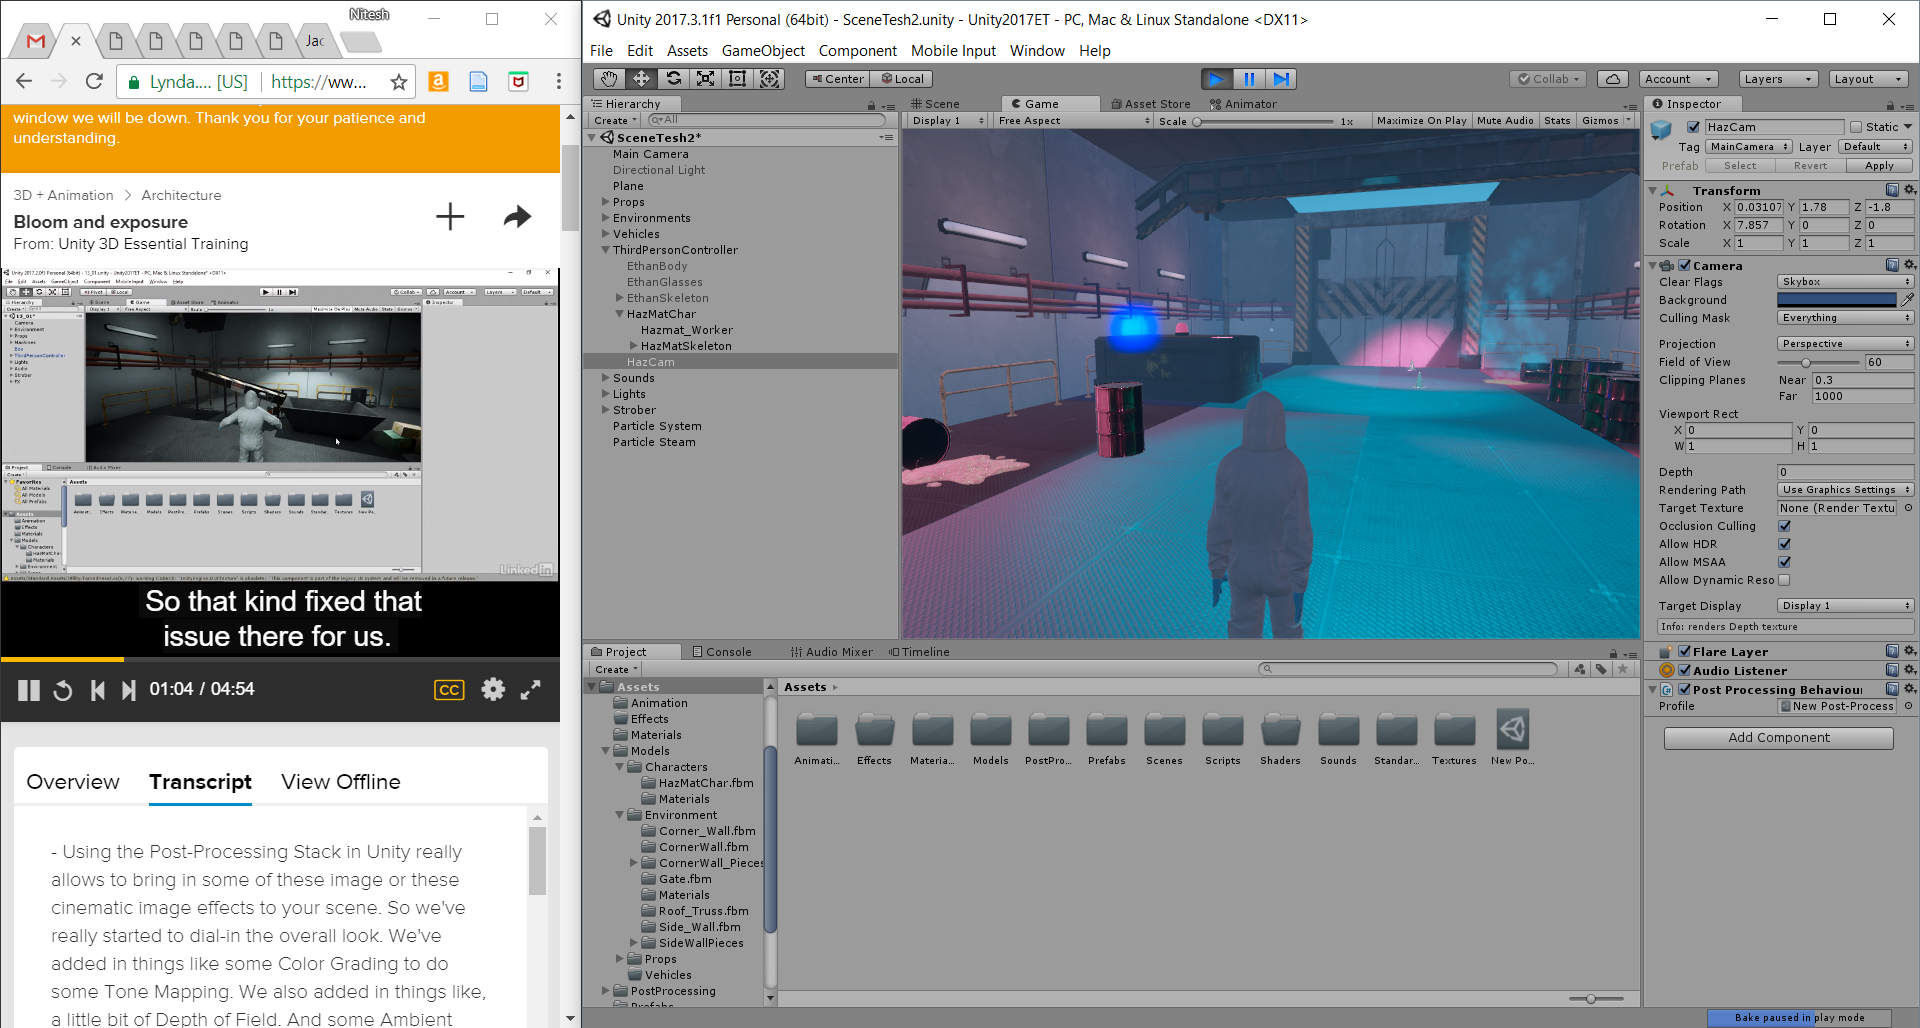The height and width of the screenshot is (1028, 1920).
Task: Pause the Lynda video
Action: tap(29, 690)
